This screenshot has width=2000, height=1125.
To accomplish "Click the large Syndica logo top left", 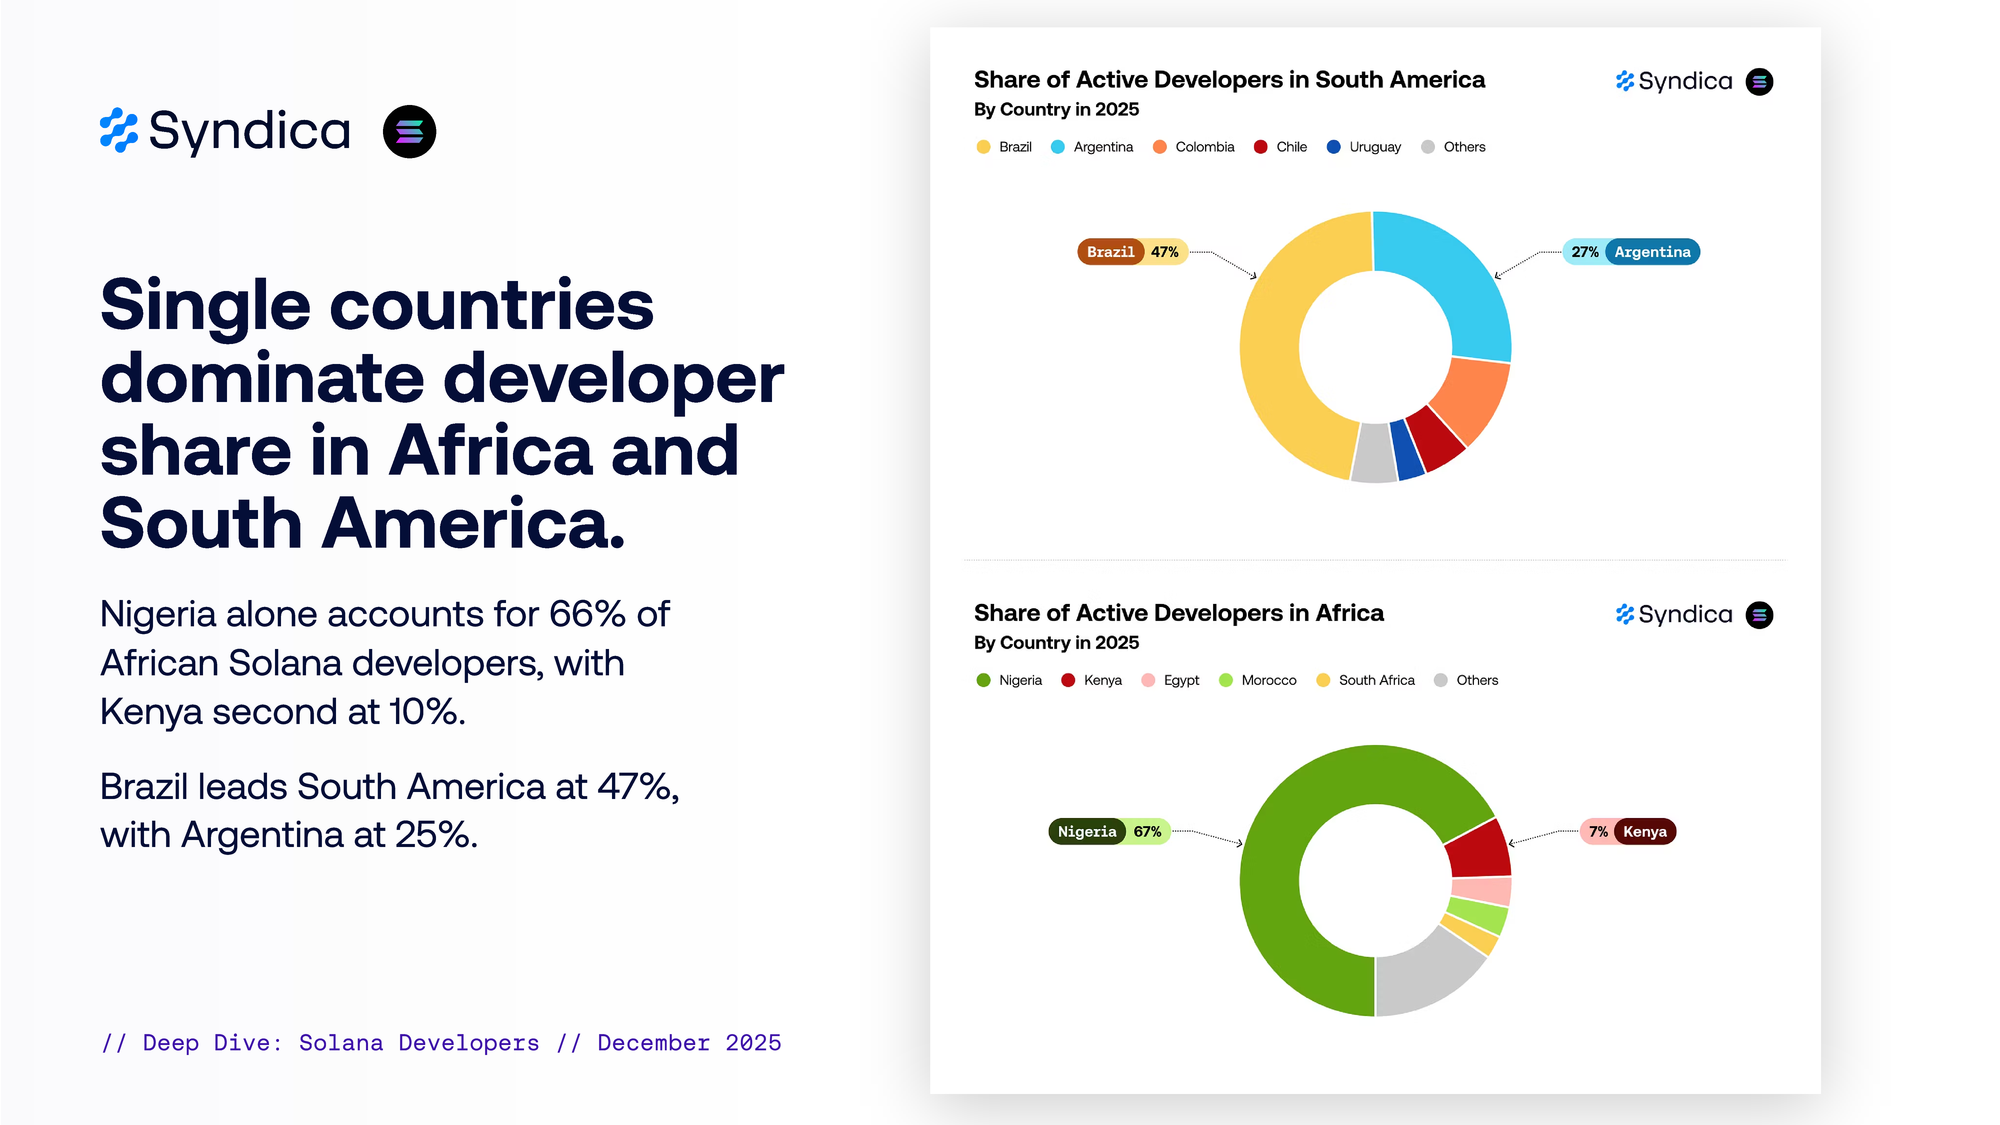I will pyautogui.click(x=226, y=131).
